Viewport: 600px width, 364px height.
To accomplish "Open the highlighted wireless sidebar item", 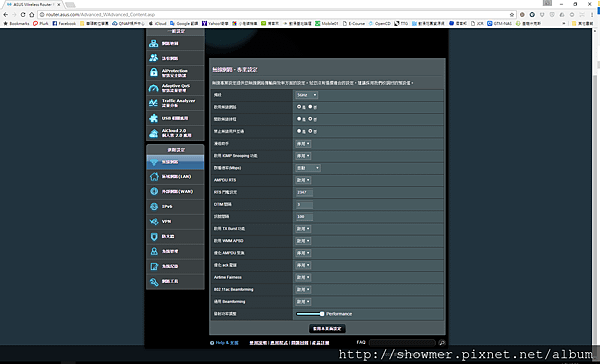I will (x=175, y=162).
